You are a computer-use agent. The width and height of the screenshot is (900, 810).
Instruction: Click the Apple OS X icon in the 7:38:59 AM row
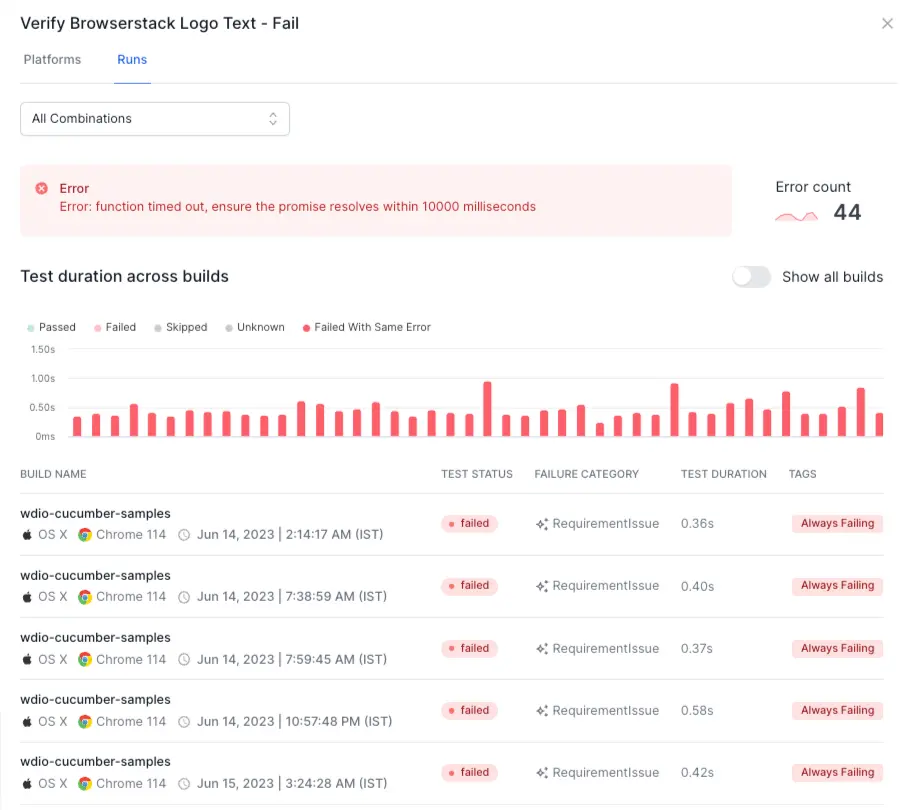[27, 597]
